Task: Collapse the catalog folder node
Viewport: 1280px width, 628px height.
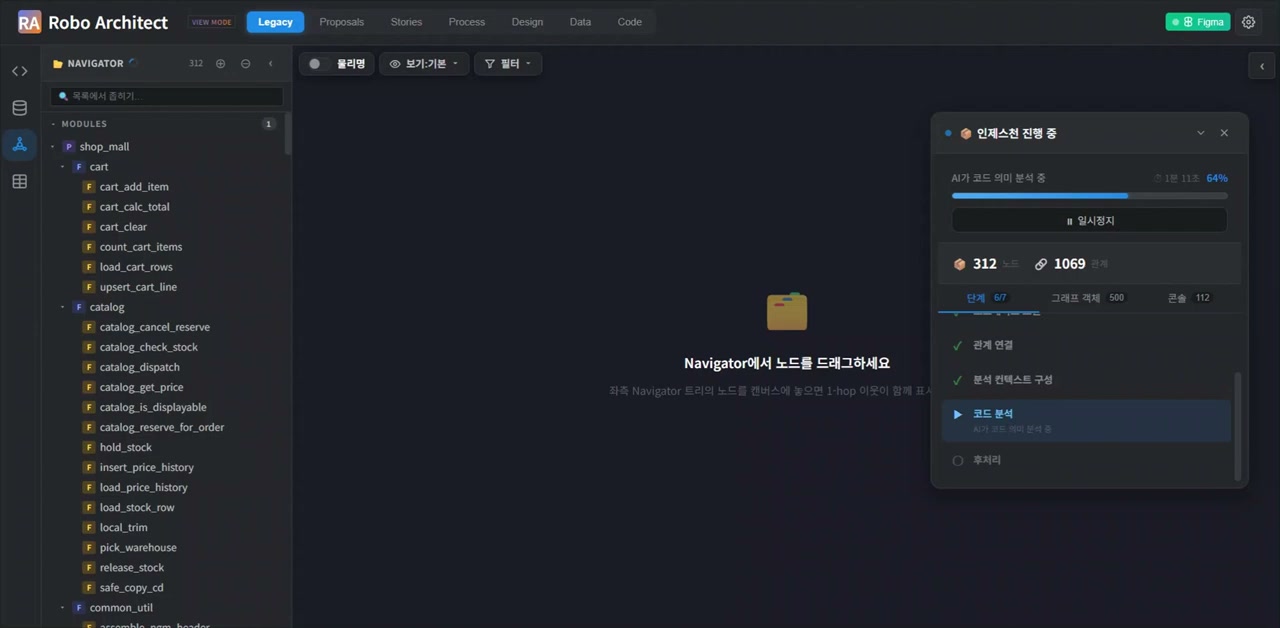Action: point(63,307)
